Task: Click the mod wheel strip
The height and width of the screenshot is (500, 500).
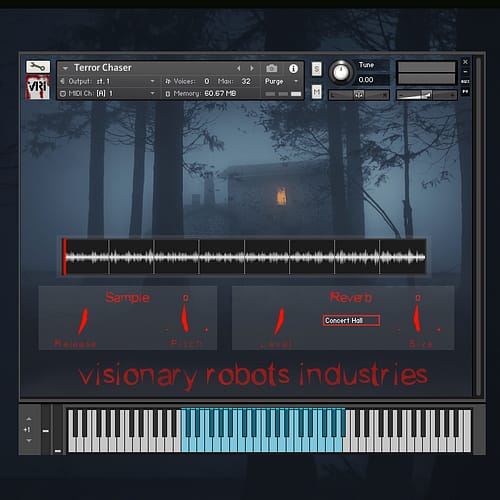Action: click(58, 430)
